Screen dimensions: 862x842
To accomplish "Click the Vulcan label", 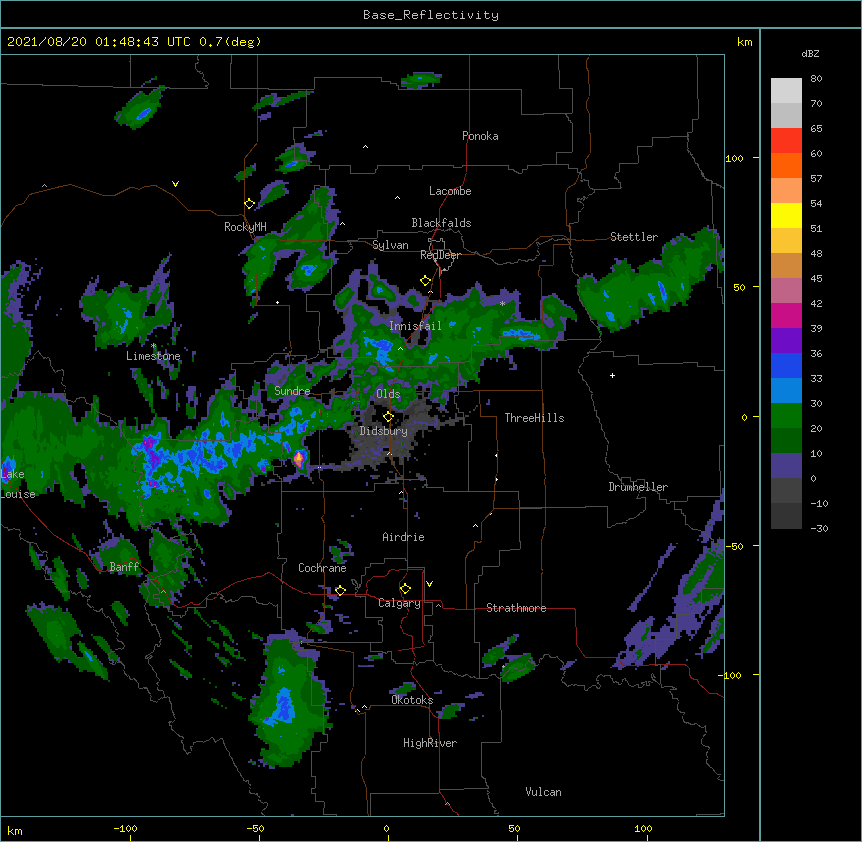I will 543,792.
